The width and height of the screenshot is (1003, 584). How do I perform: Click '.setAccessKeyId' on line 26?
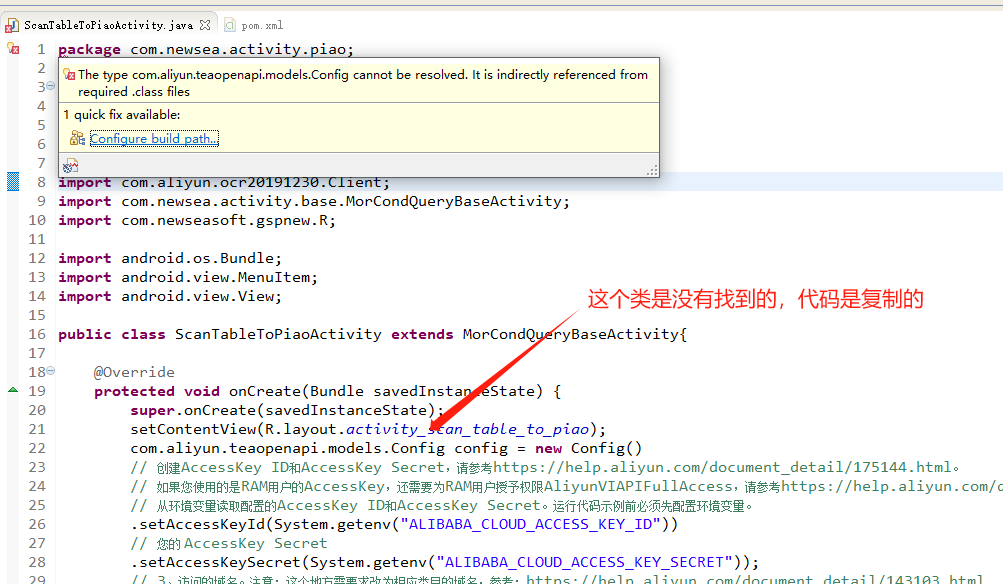(x=198, y=525)
